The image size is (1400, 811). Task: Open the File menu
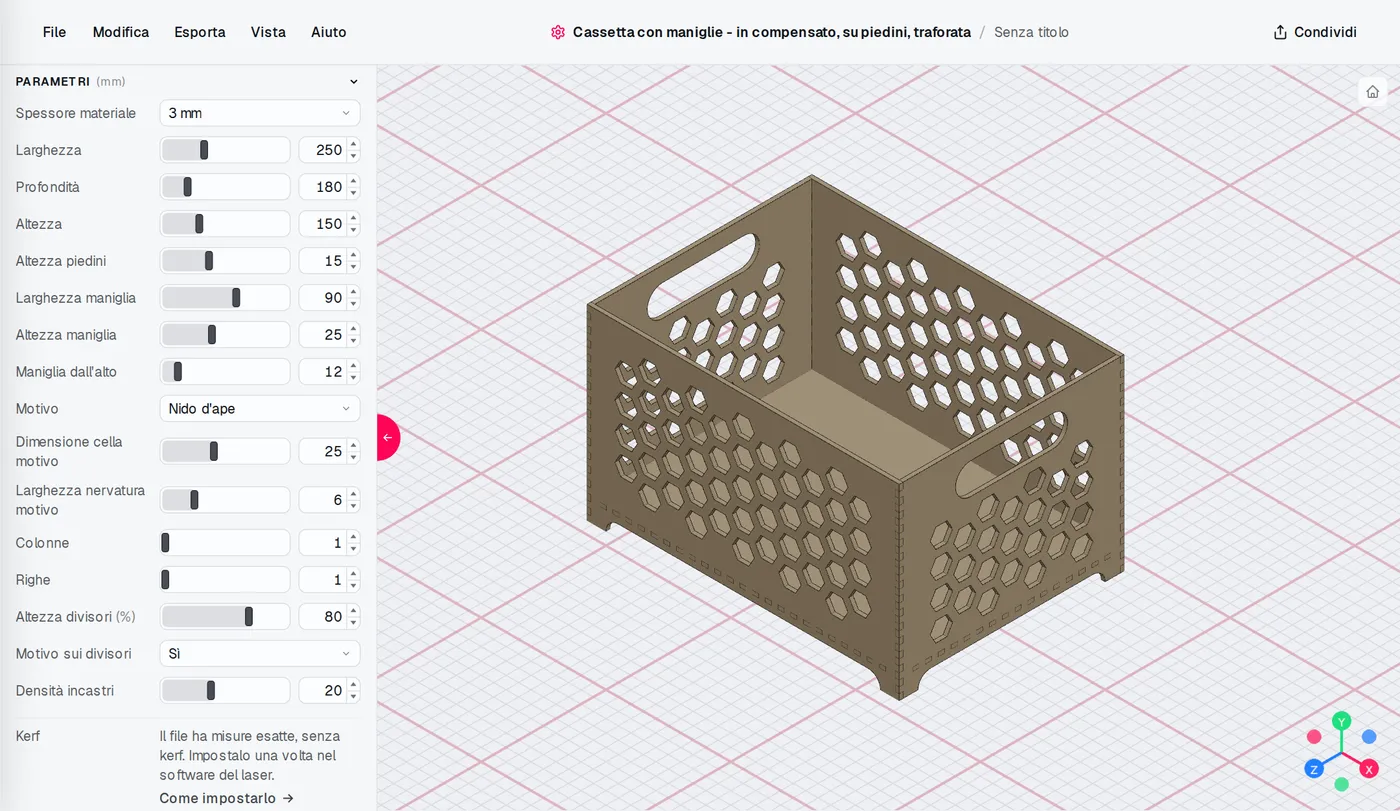(54, 32)
